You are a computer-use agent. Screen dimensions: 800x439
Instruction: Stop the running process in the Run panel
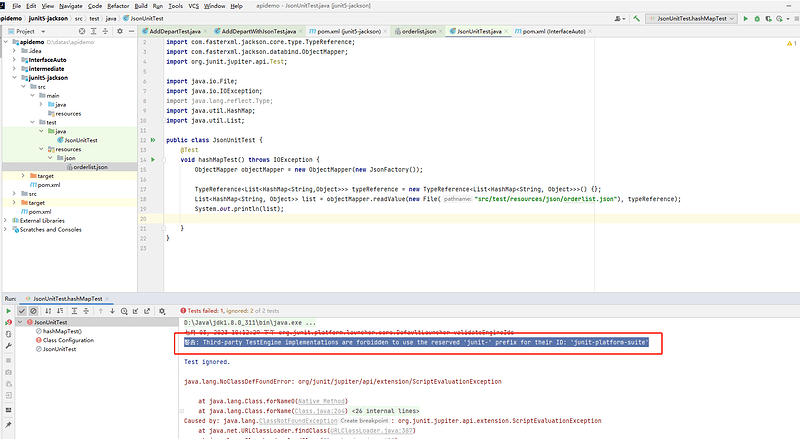click(x=8, y=360)
